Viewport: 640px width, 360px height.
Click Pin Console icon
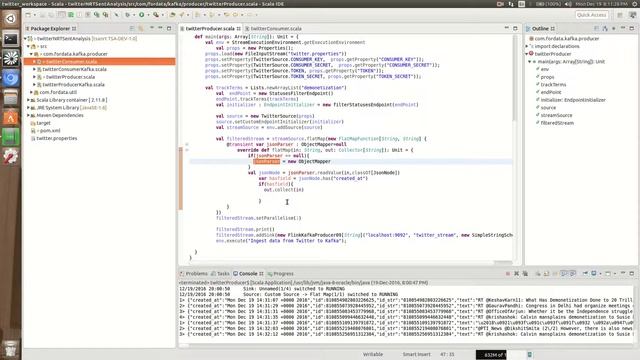pyautogui.click(x=585, y=273)
